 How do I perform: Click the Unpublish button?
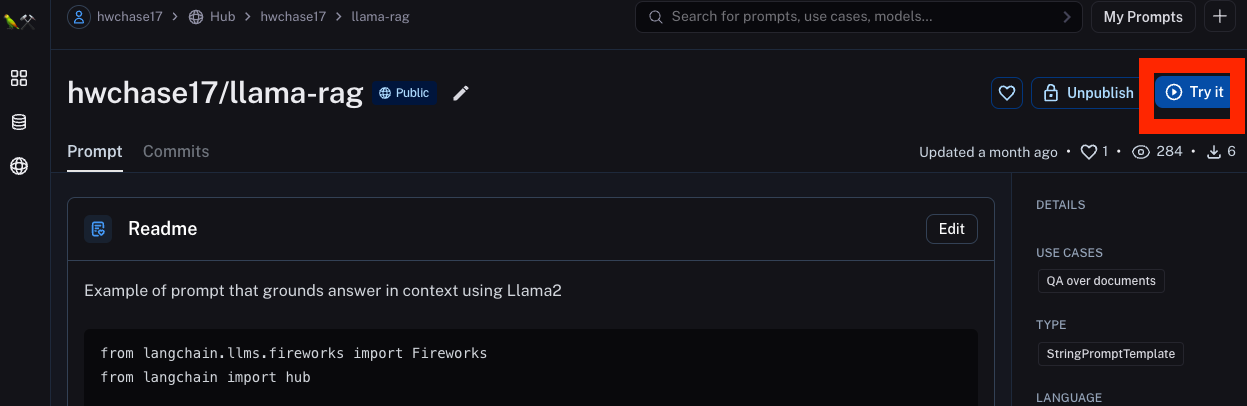[1087, 93]
